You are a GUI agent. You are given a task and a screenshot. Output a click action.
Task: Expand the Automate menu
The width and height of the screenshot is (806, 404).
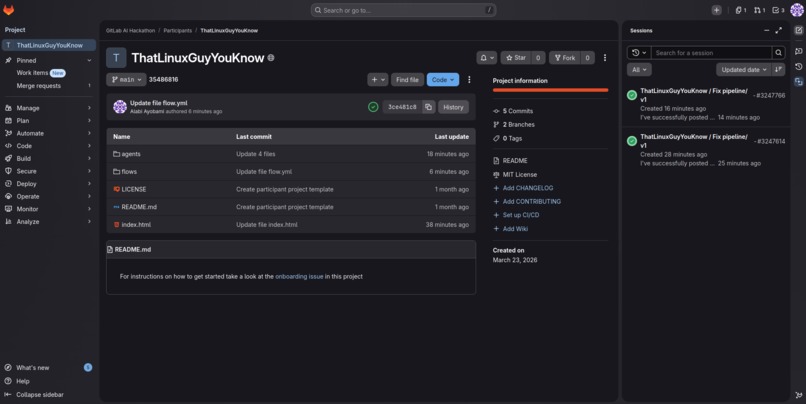click(48, 133)
